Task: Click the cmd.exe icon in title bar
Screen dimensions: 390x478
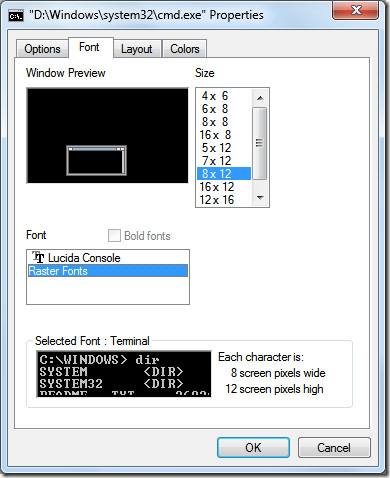Action: coord(16,15)
